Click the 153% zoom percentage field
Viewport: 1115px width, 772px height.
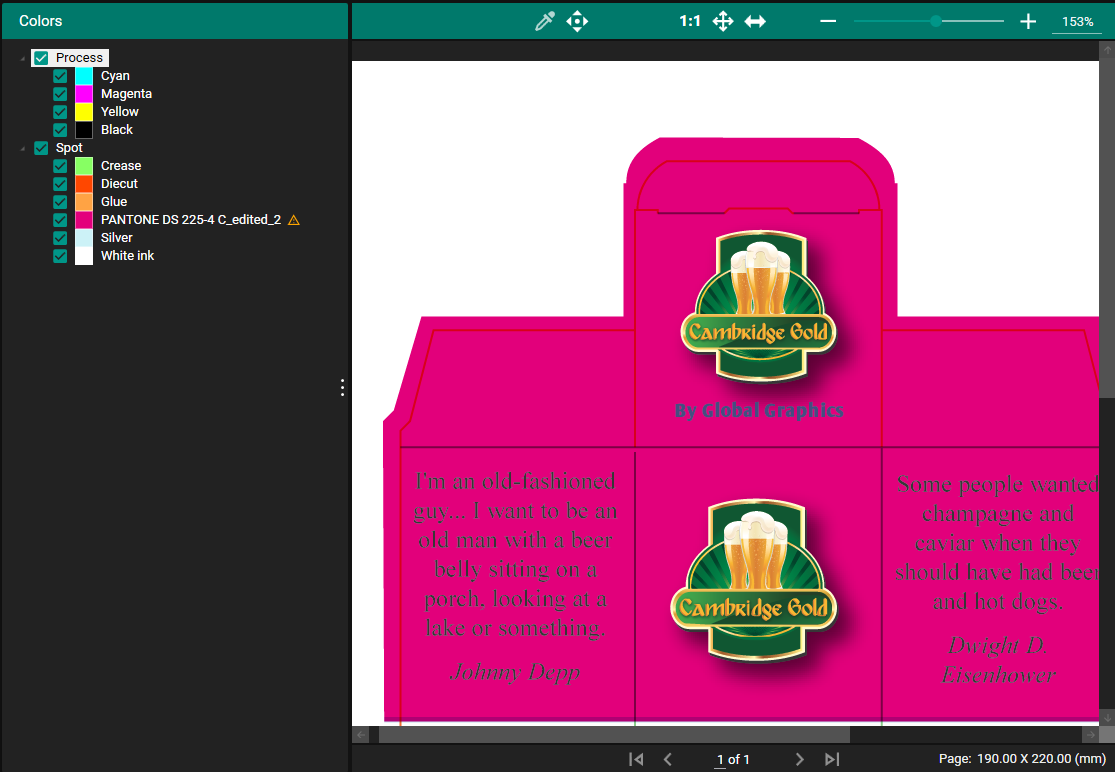pos(1077,21)
